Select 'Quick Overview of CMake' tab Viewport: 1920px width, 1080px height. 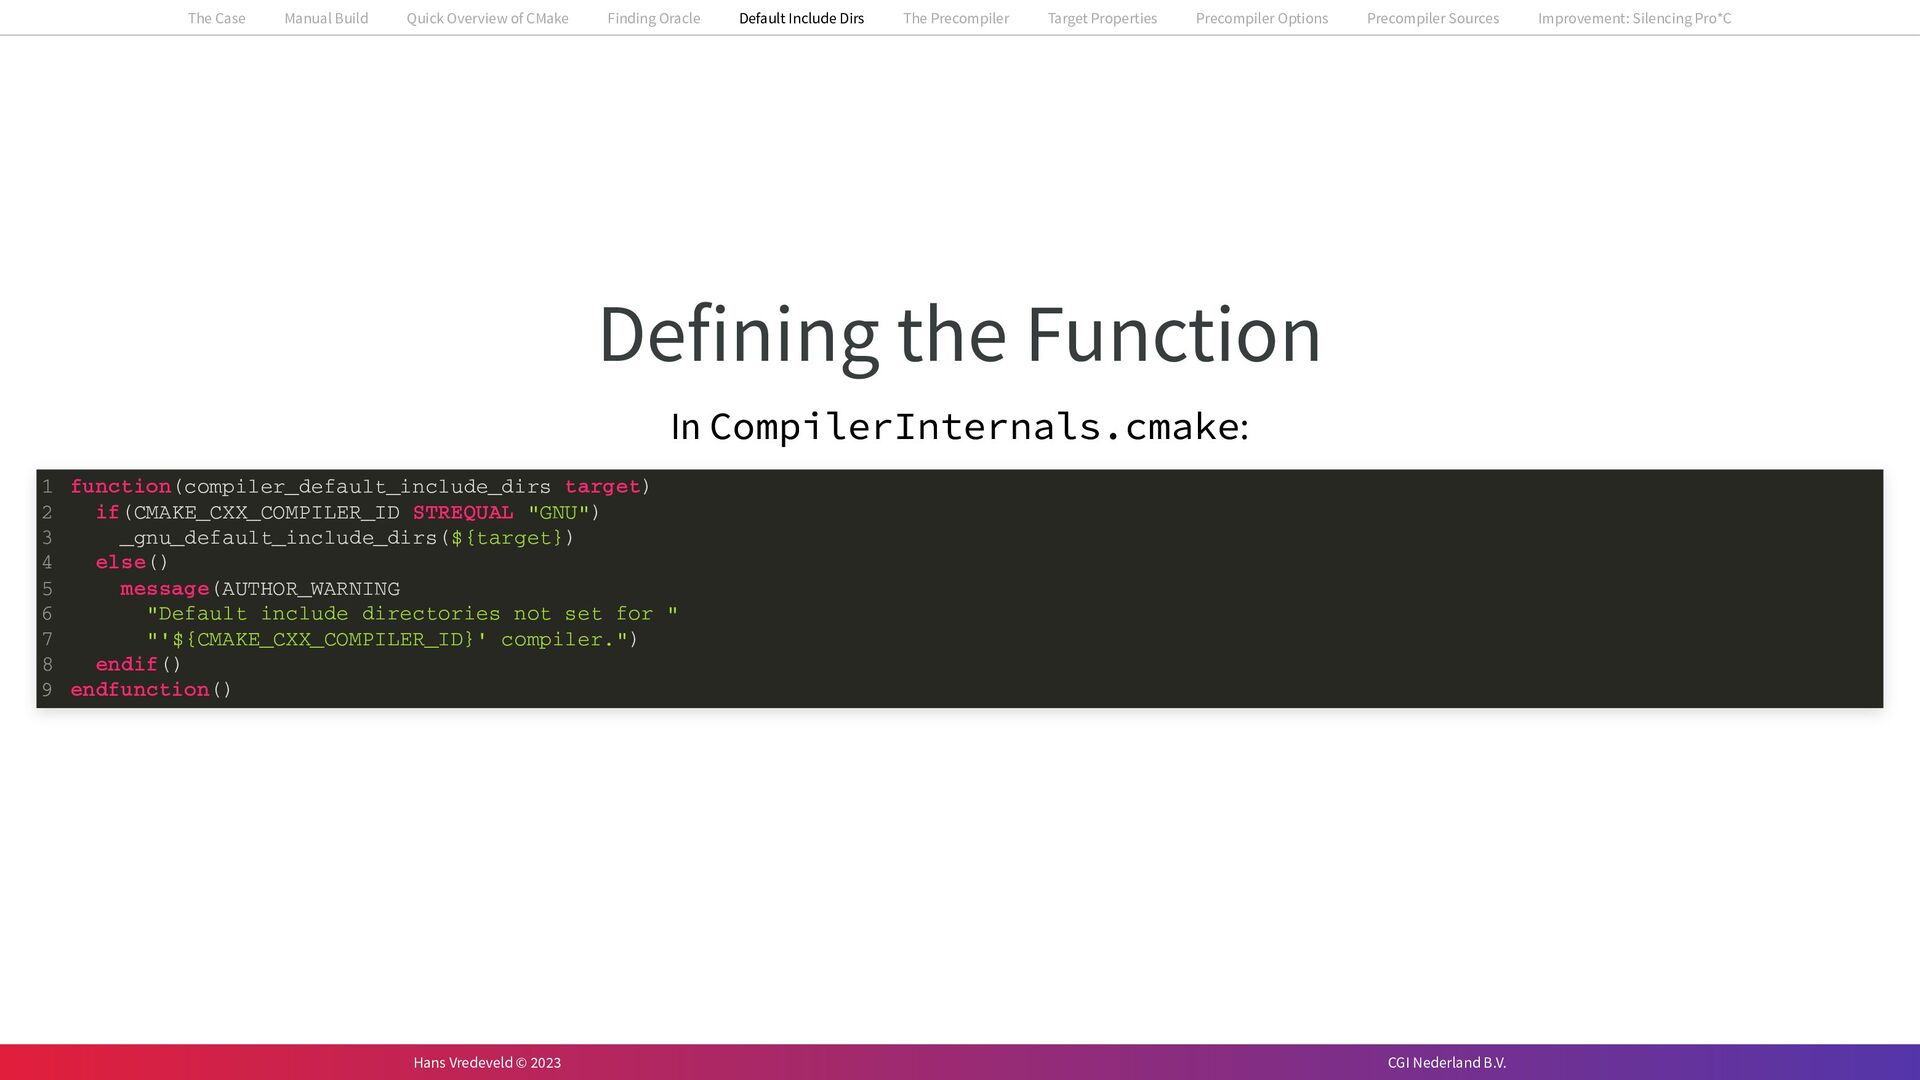pyautogui.click(x=487, y=18)
